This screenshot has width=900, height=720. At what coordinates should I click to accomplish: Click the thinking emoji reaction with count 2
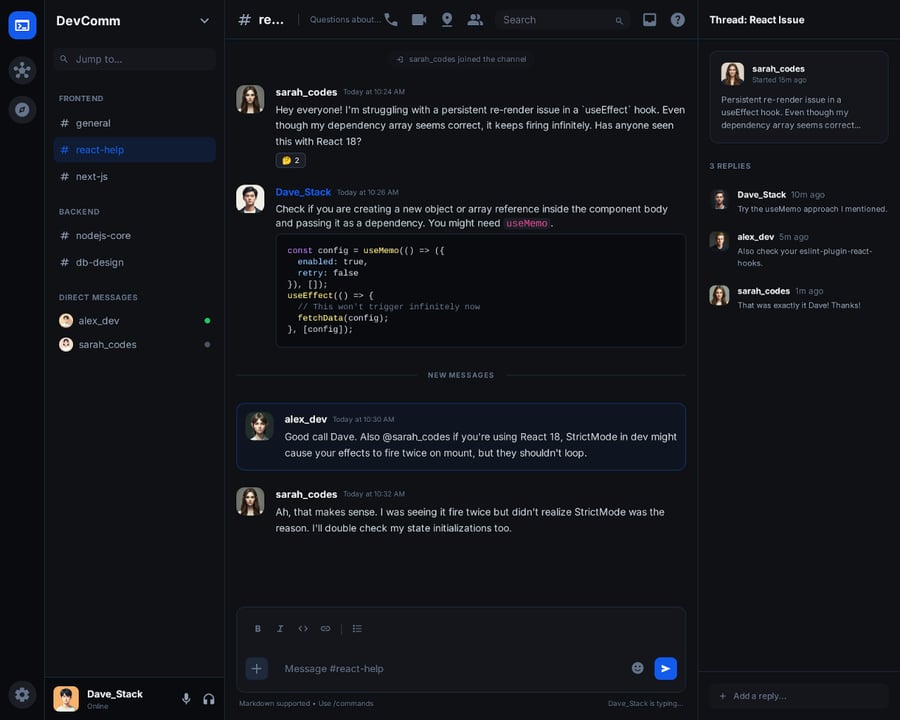tap(291, 160)
